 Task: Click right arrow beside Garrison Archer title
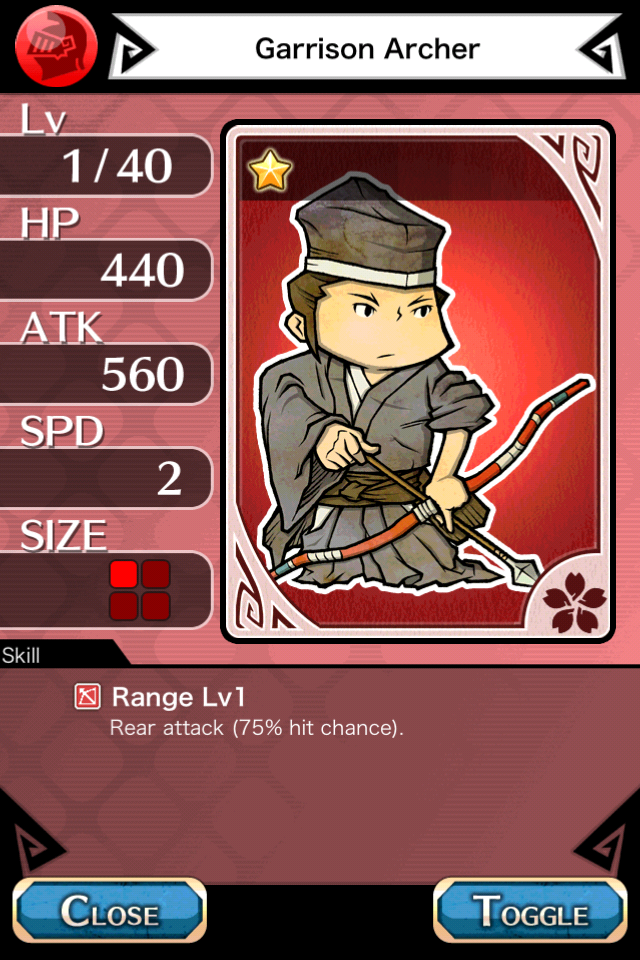click(598, 50)
